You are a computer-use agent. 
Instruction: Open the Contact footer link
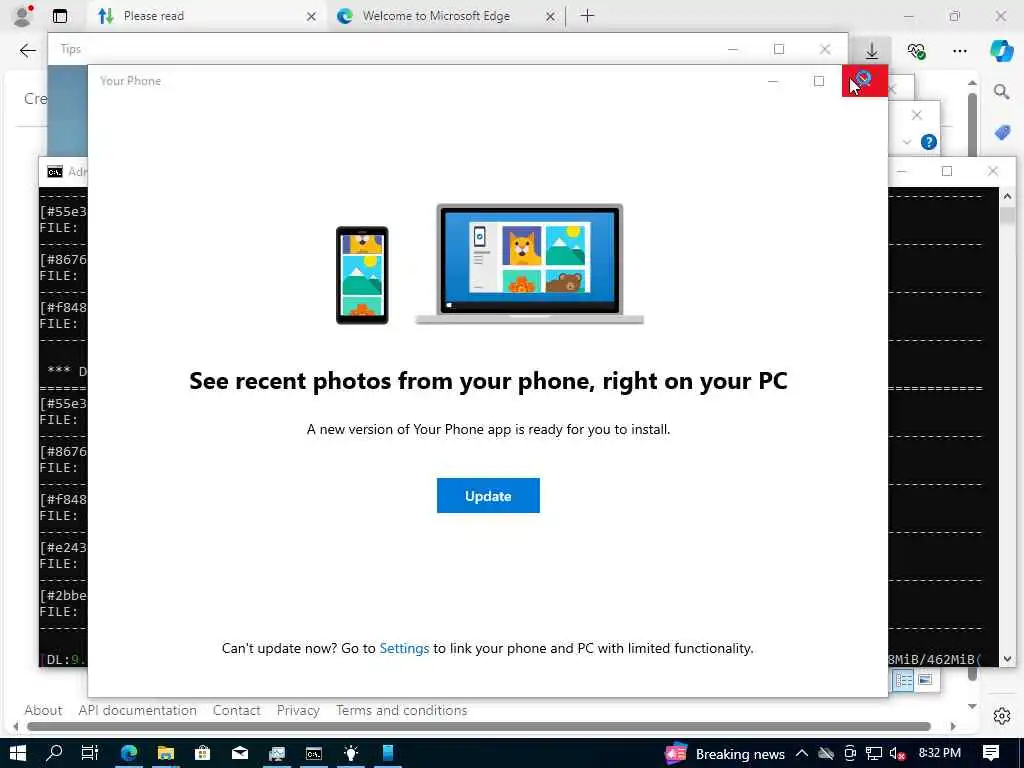coord(236,710)
